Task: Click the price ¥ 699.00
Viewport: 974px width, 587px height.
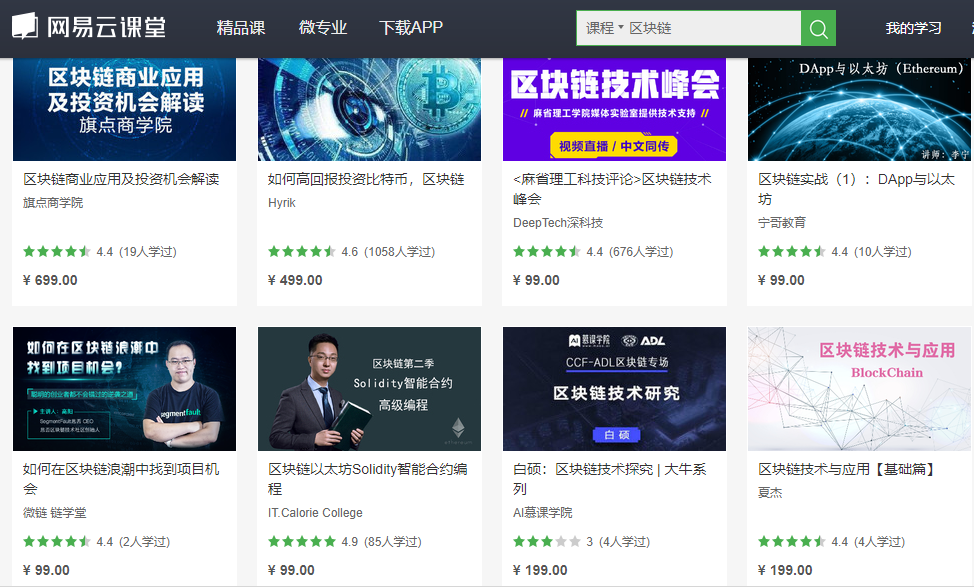Action: click(x=50, y=280)
